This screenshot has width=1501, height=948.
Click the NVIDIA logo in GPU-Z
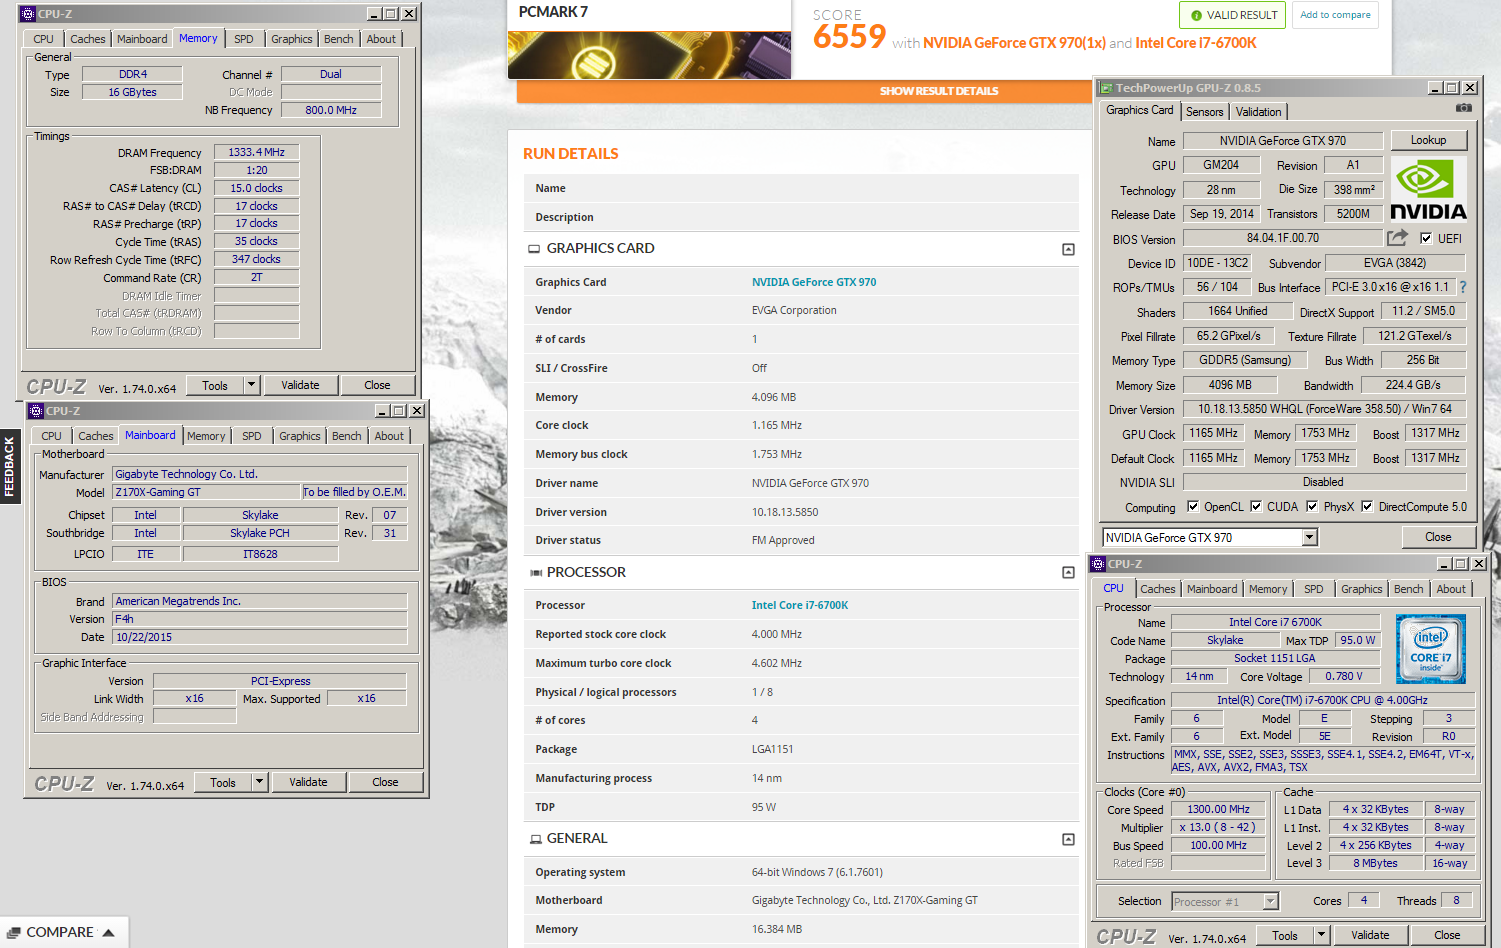[x=1428, y=189]
